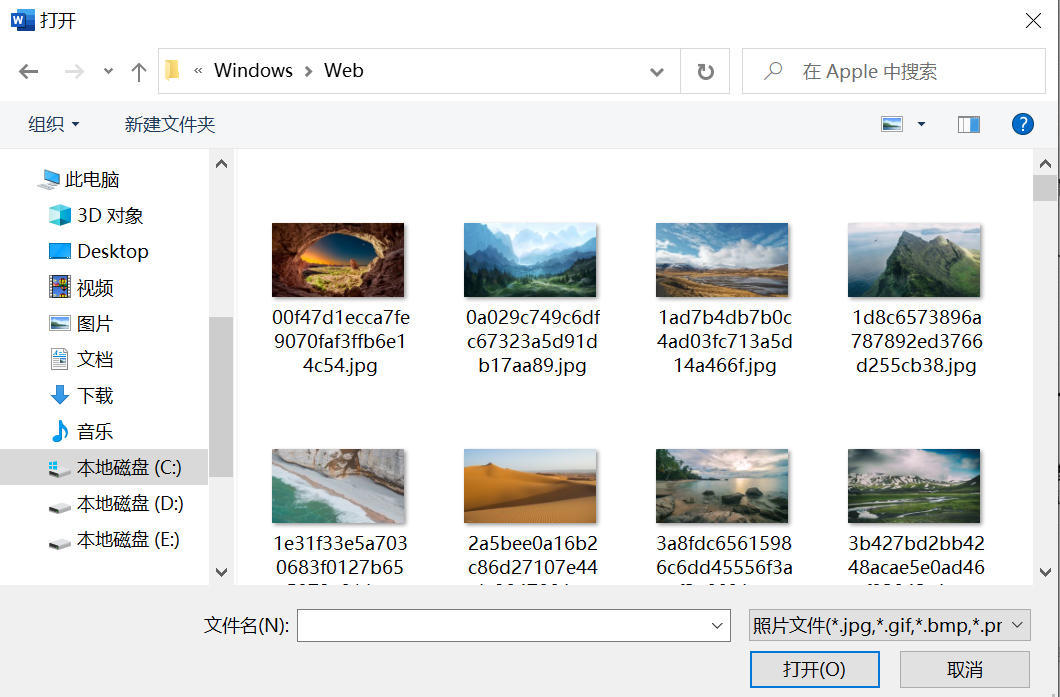The height and width of the screenshot is (697, 1060).
Task: Select 3D 对象 folder in sidebar
Action: 110,216
